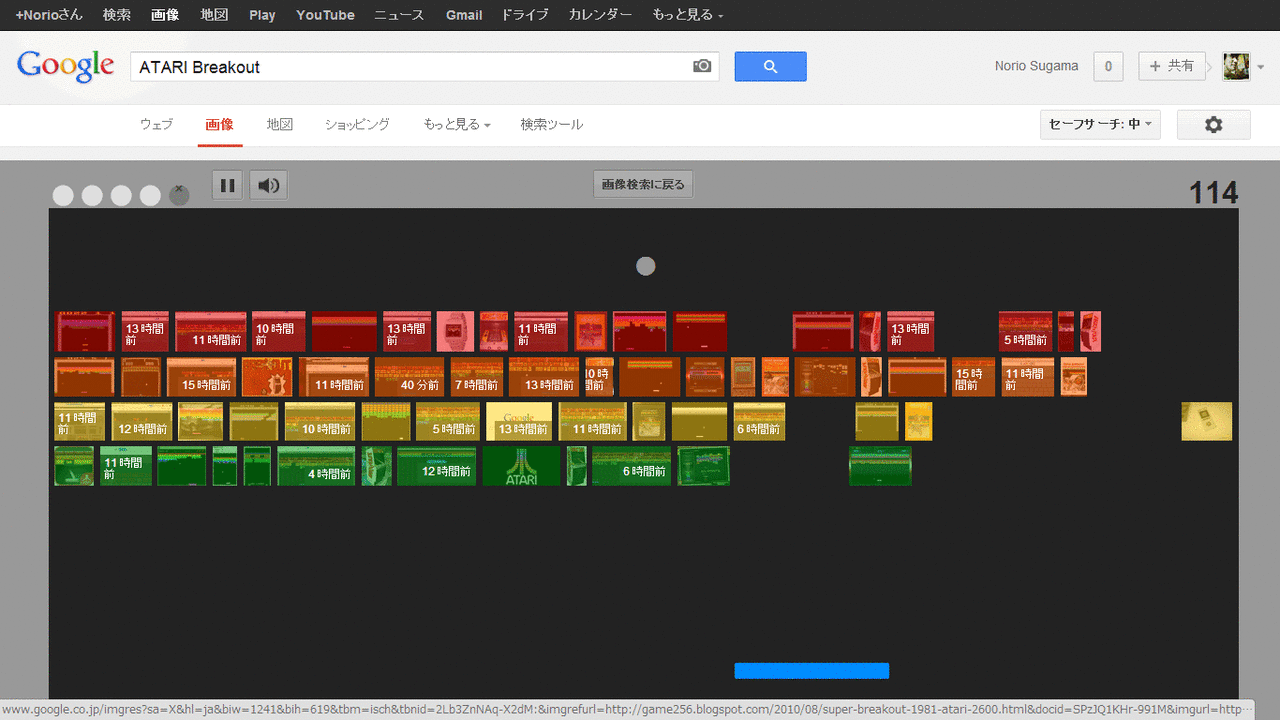1280x720 pixels.
Task: Expand もっと見る in the search tabs
Action: tap(457, 125)
